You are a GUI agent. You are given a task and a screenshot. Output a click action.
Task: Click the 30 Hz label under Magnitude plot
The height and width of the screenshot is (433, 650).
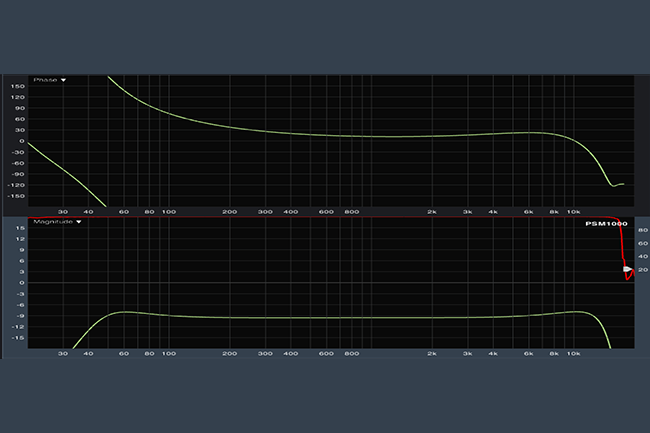click(63, 354)
